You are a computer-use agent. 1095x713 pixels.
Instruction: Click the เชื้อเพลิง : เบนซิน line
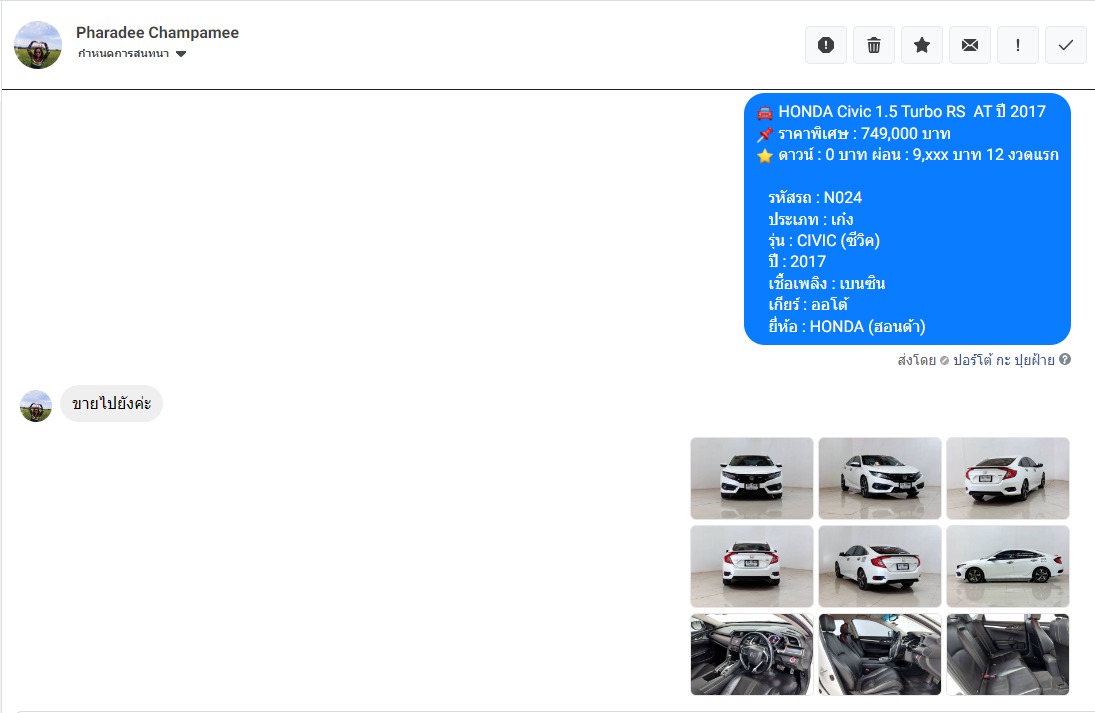tap(827, 284)
